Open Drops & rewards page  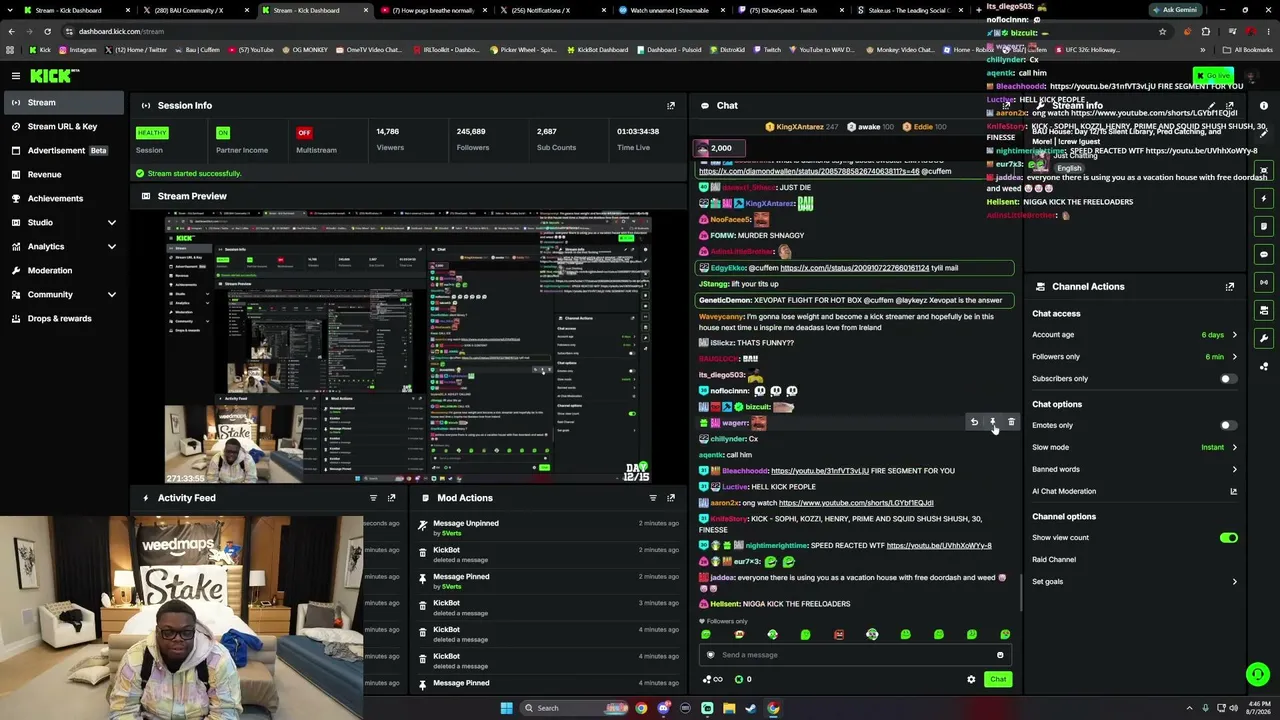64,318
